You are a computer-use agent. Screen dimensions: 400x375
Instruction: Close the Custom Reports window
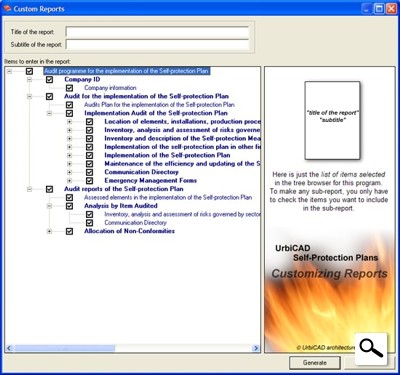[391, 9]
